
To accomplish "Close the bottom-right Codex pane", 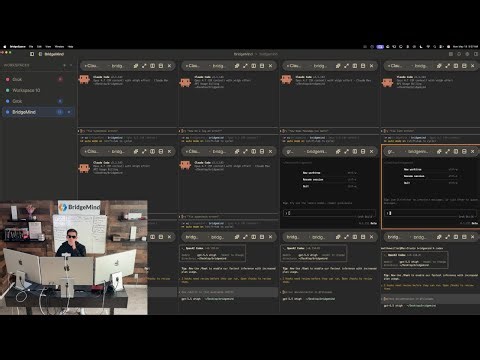I will [x=472, y=237].
